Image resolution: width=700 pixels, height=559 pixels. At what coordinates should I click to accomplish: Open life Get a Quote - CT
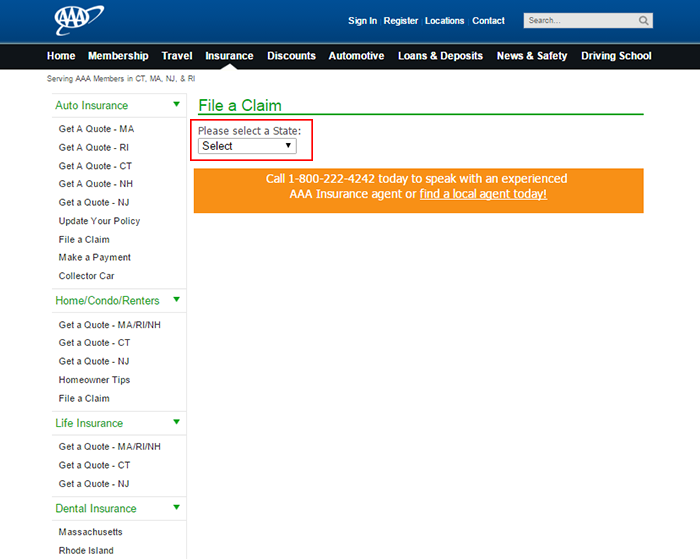[x=94, y=465]
